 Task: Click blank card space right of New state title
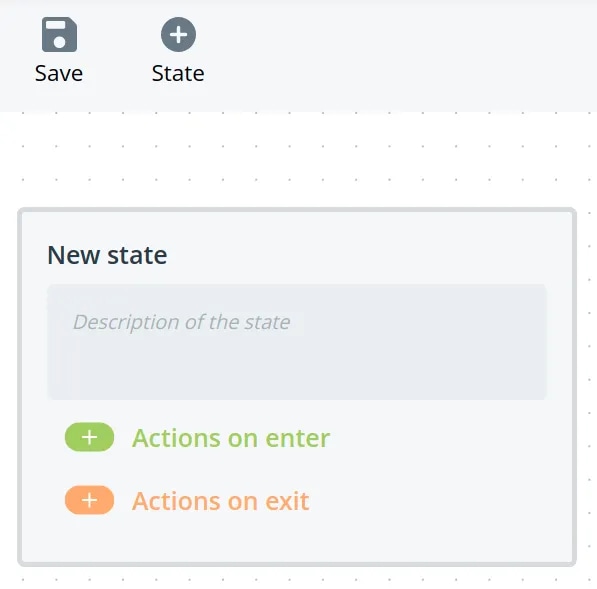tap(366, 255)
